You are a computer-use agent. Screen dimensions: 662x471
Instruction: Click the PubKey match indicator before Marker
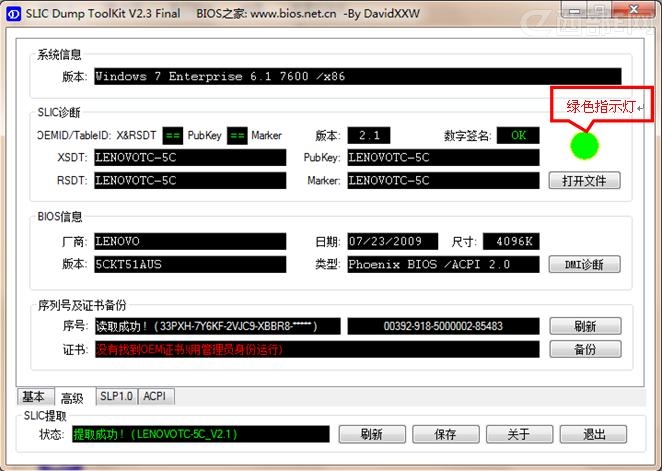click(x=236, y=136)
